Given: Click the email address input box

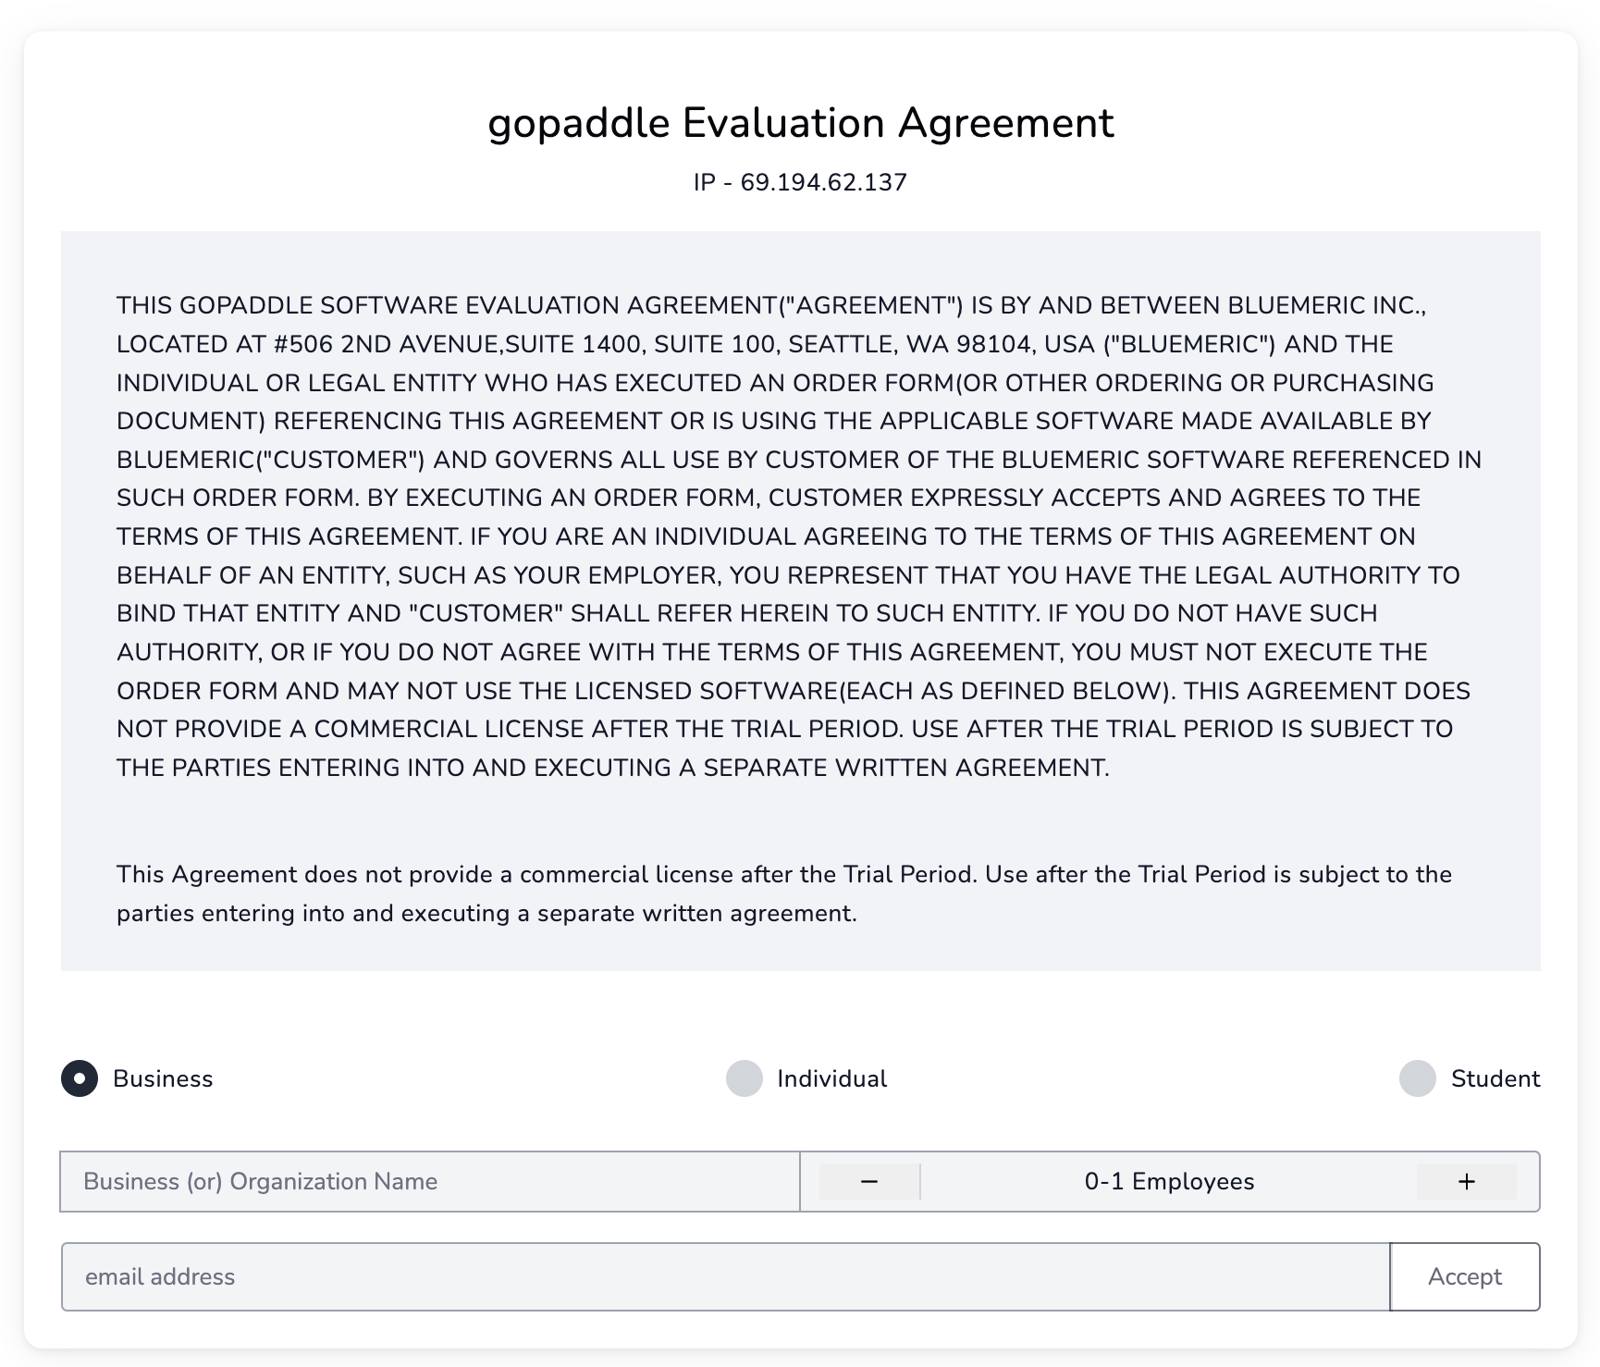Looking at the screenshot, I should (x=700, y=1276).
